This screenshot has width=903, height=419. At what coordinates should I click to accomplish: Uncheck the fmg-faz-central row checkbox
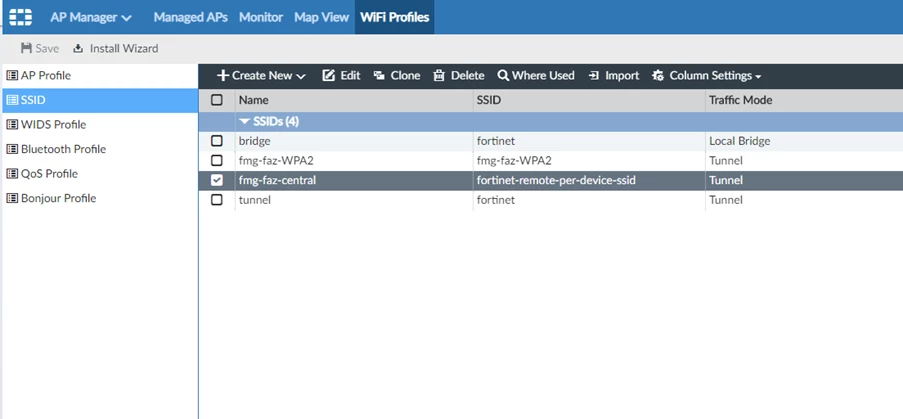tap(217, 180)
